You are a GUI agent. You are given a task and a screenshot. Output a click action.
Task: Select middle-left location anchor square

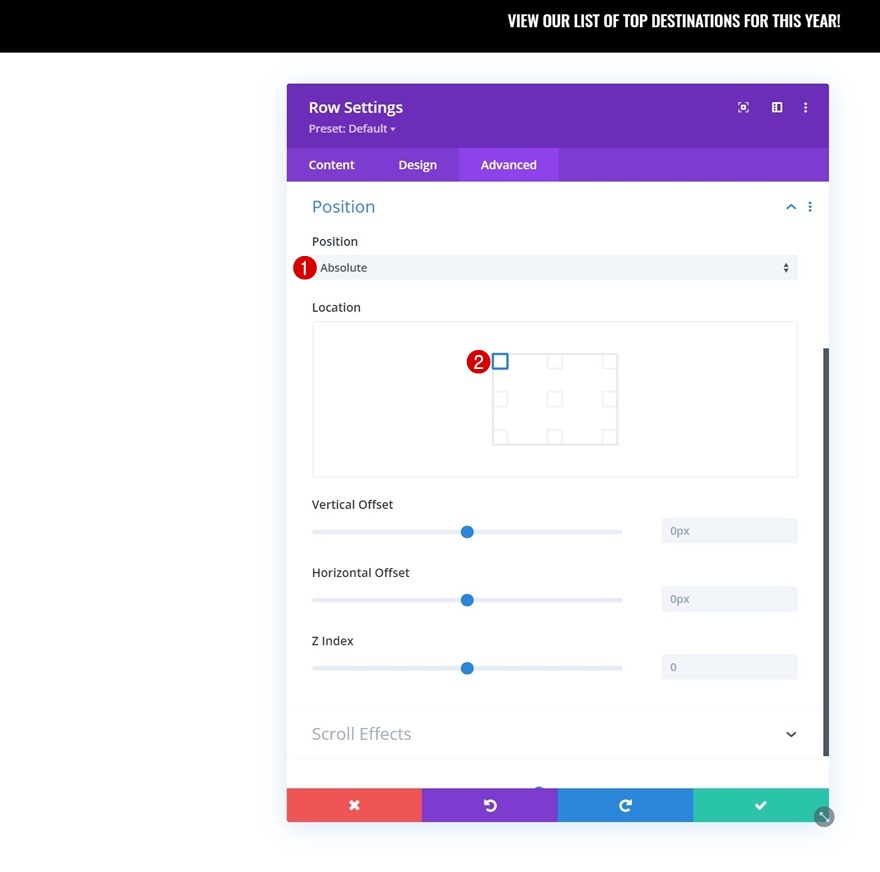pos(500,399)
